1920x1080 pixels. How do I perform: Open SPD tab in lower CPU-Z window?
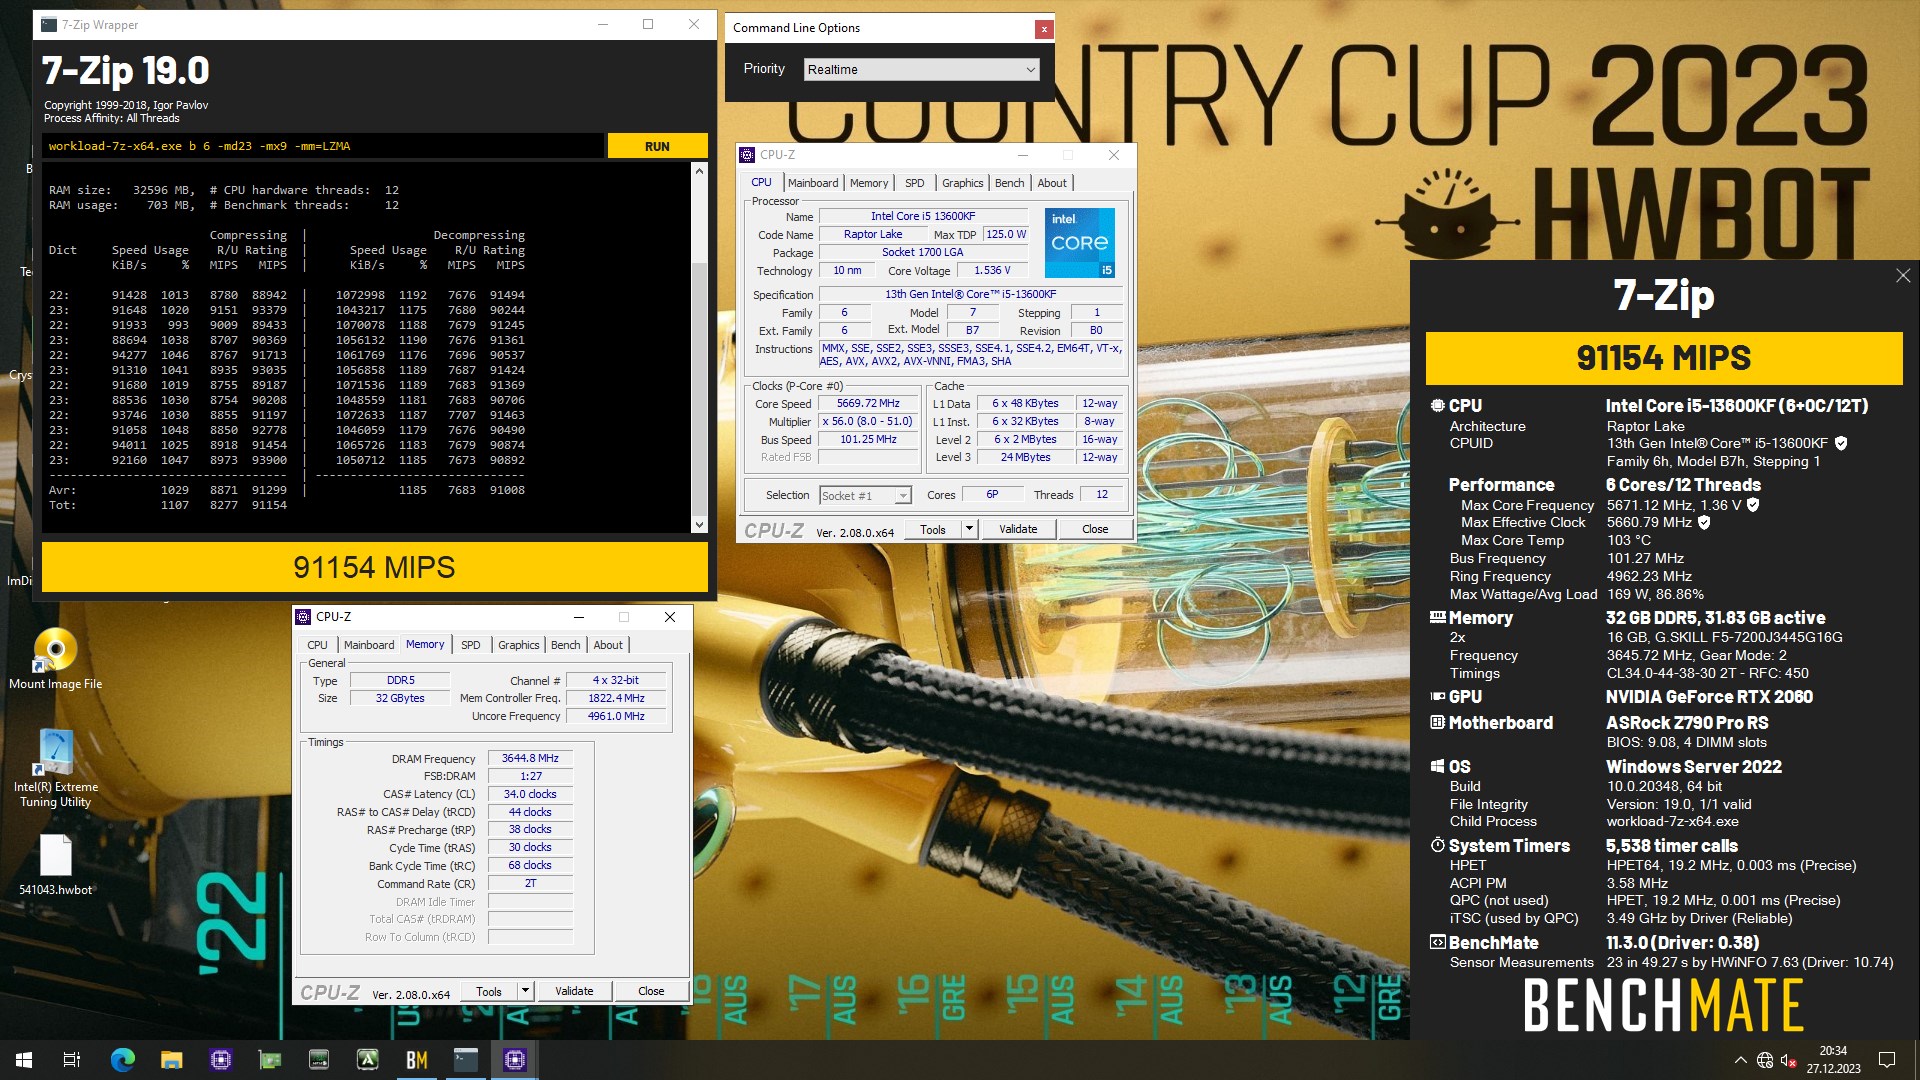(x=470, y=645)
